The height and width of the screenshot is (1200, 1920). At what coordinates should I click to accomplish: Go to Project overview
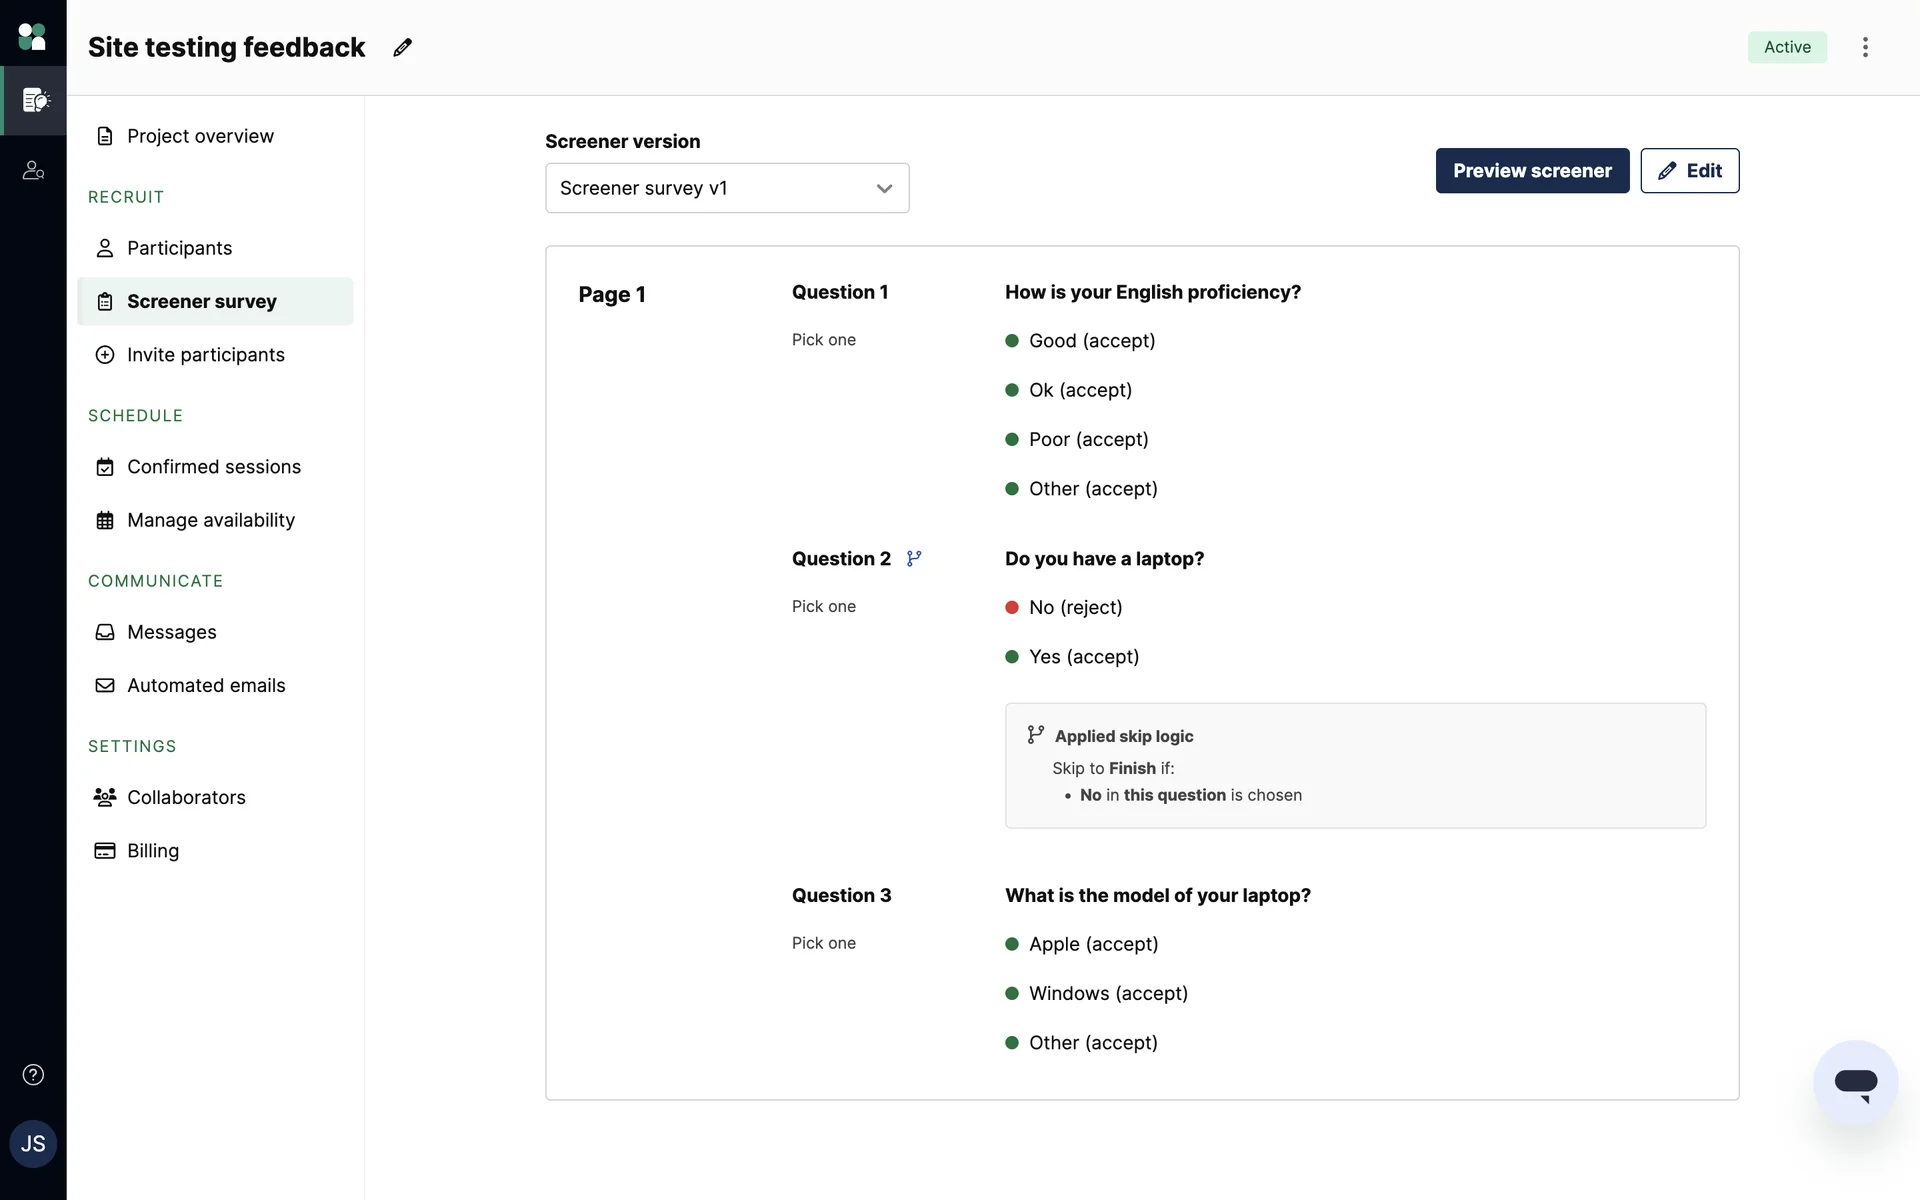pos(200,136)
